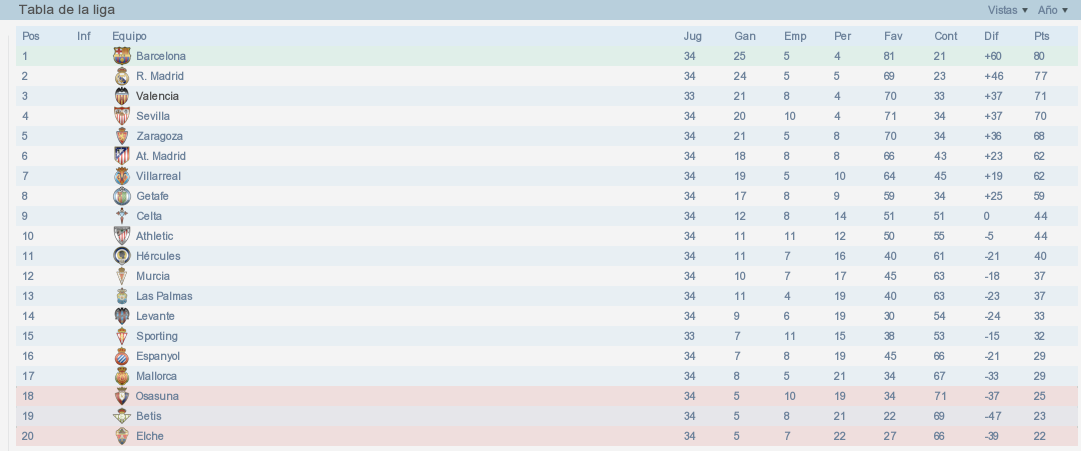The height and width of the screenshot is (451, 1081).
Task: Click the Equipo column header
Action: (129, 36)
